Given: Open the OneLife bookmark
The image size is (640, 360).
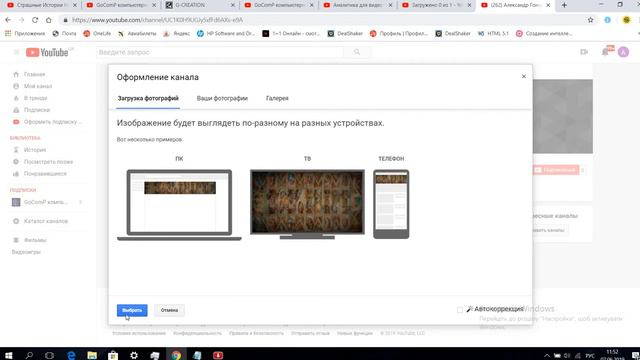Looking at the screenshot, I should (x=97, y=33).
